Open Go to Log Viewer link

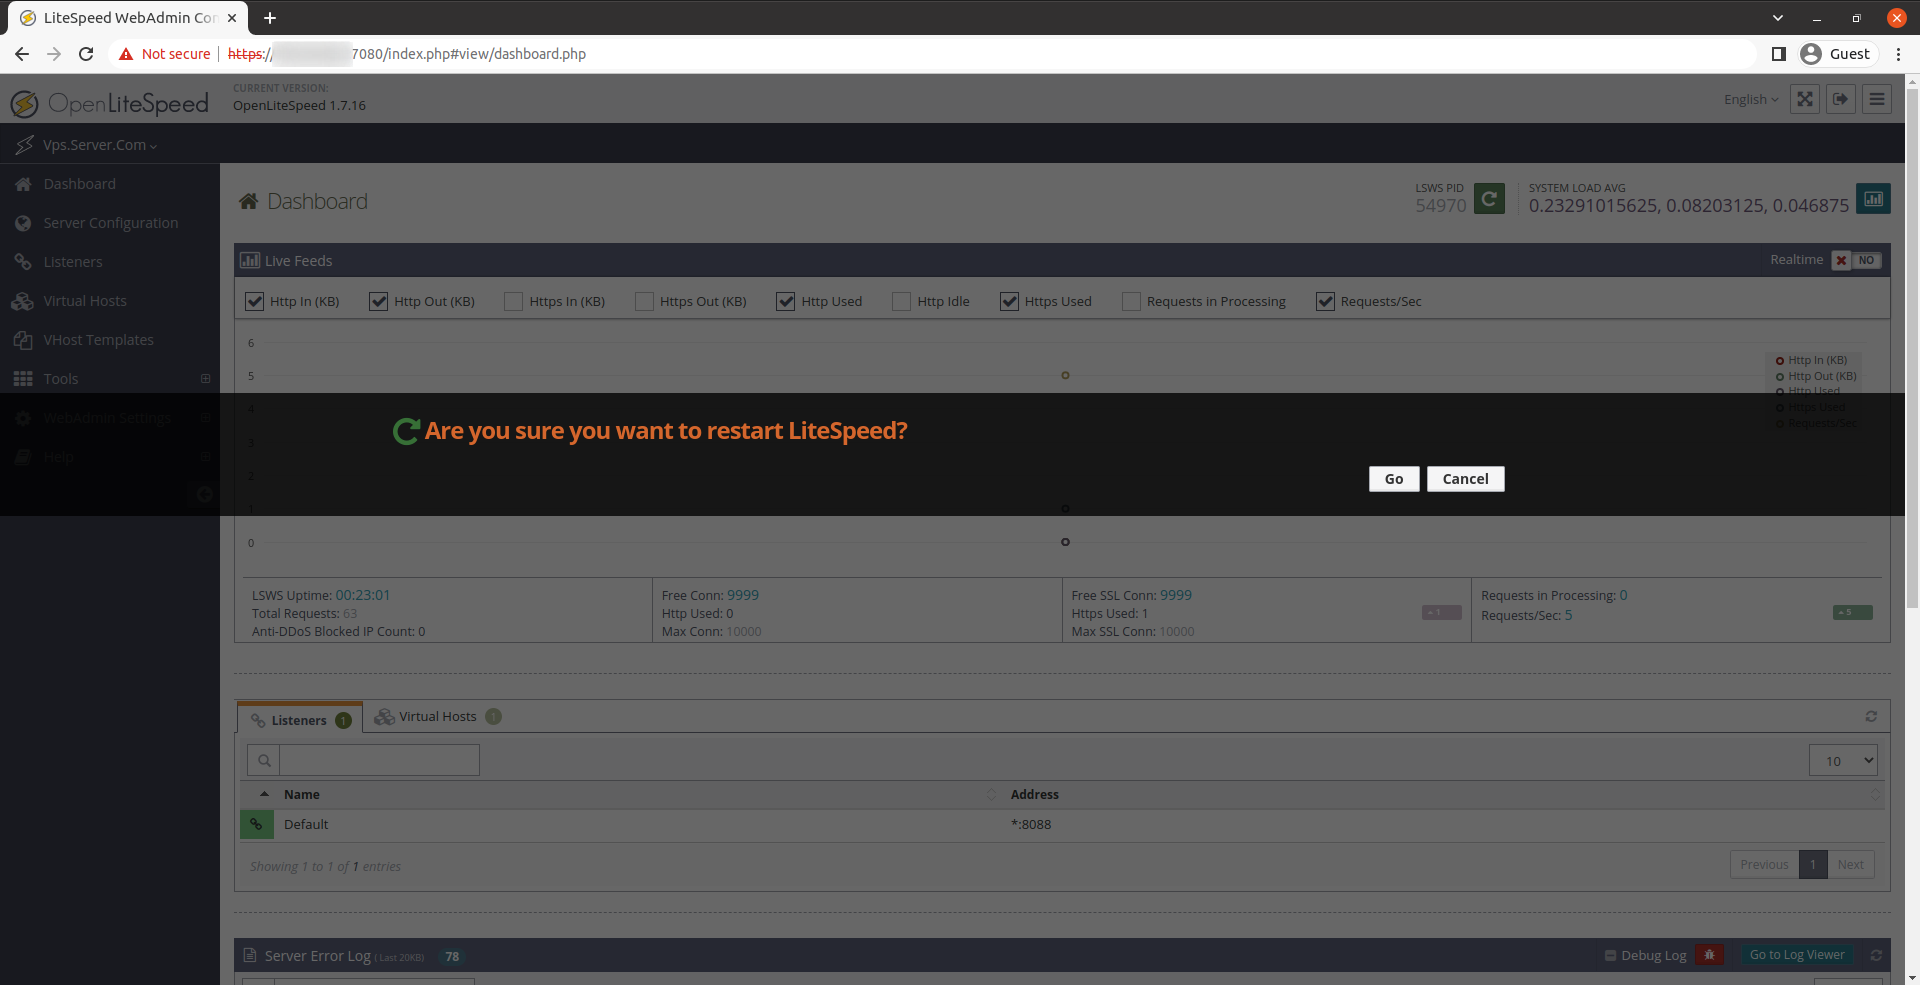1796,955
